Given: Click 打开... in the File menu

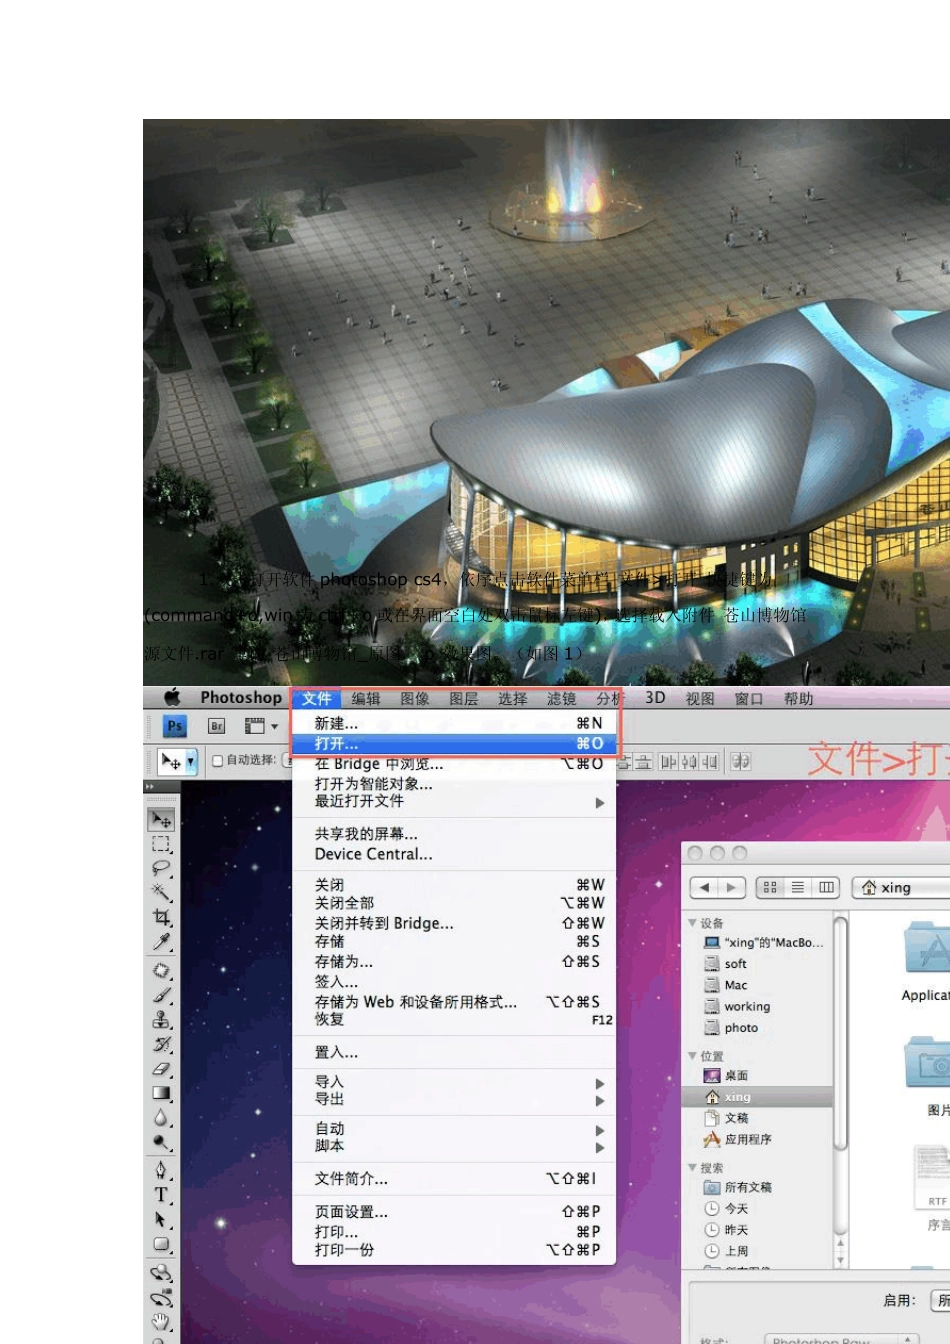Looking at the screenshot, I should click(x=336, y=744).
